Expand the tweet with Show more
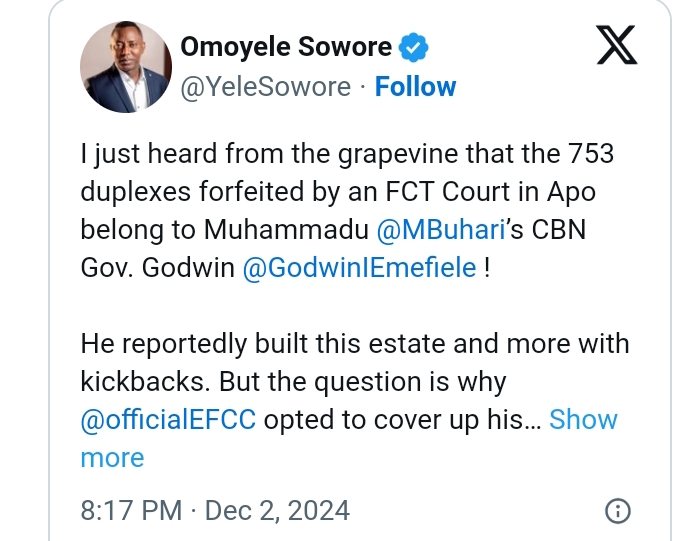695x541 pixels. coord(584,419)
